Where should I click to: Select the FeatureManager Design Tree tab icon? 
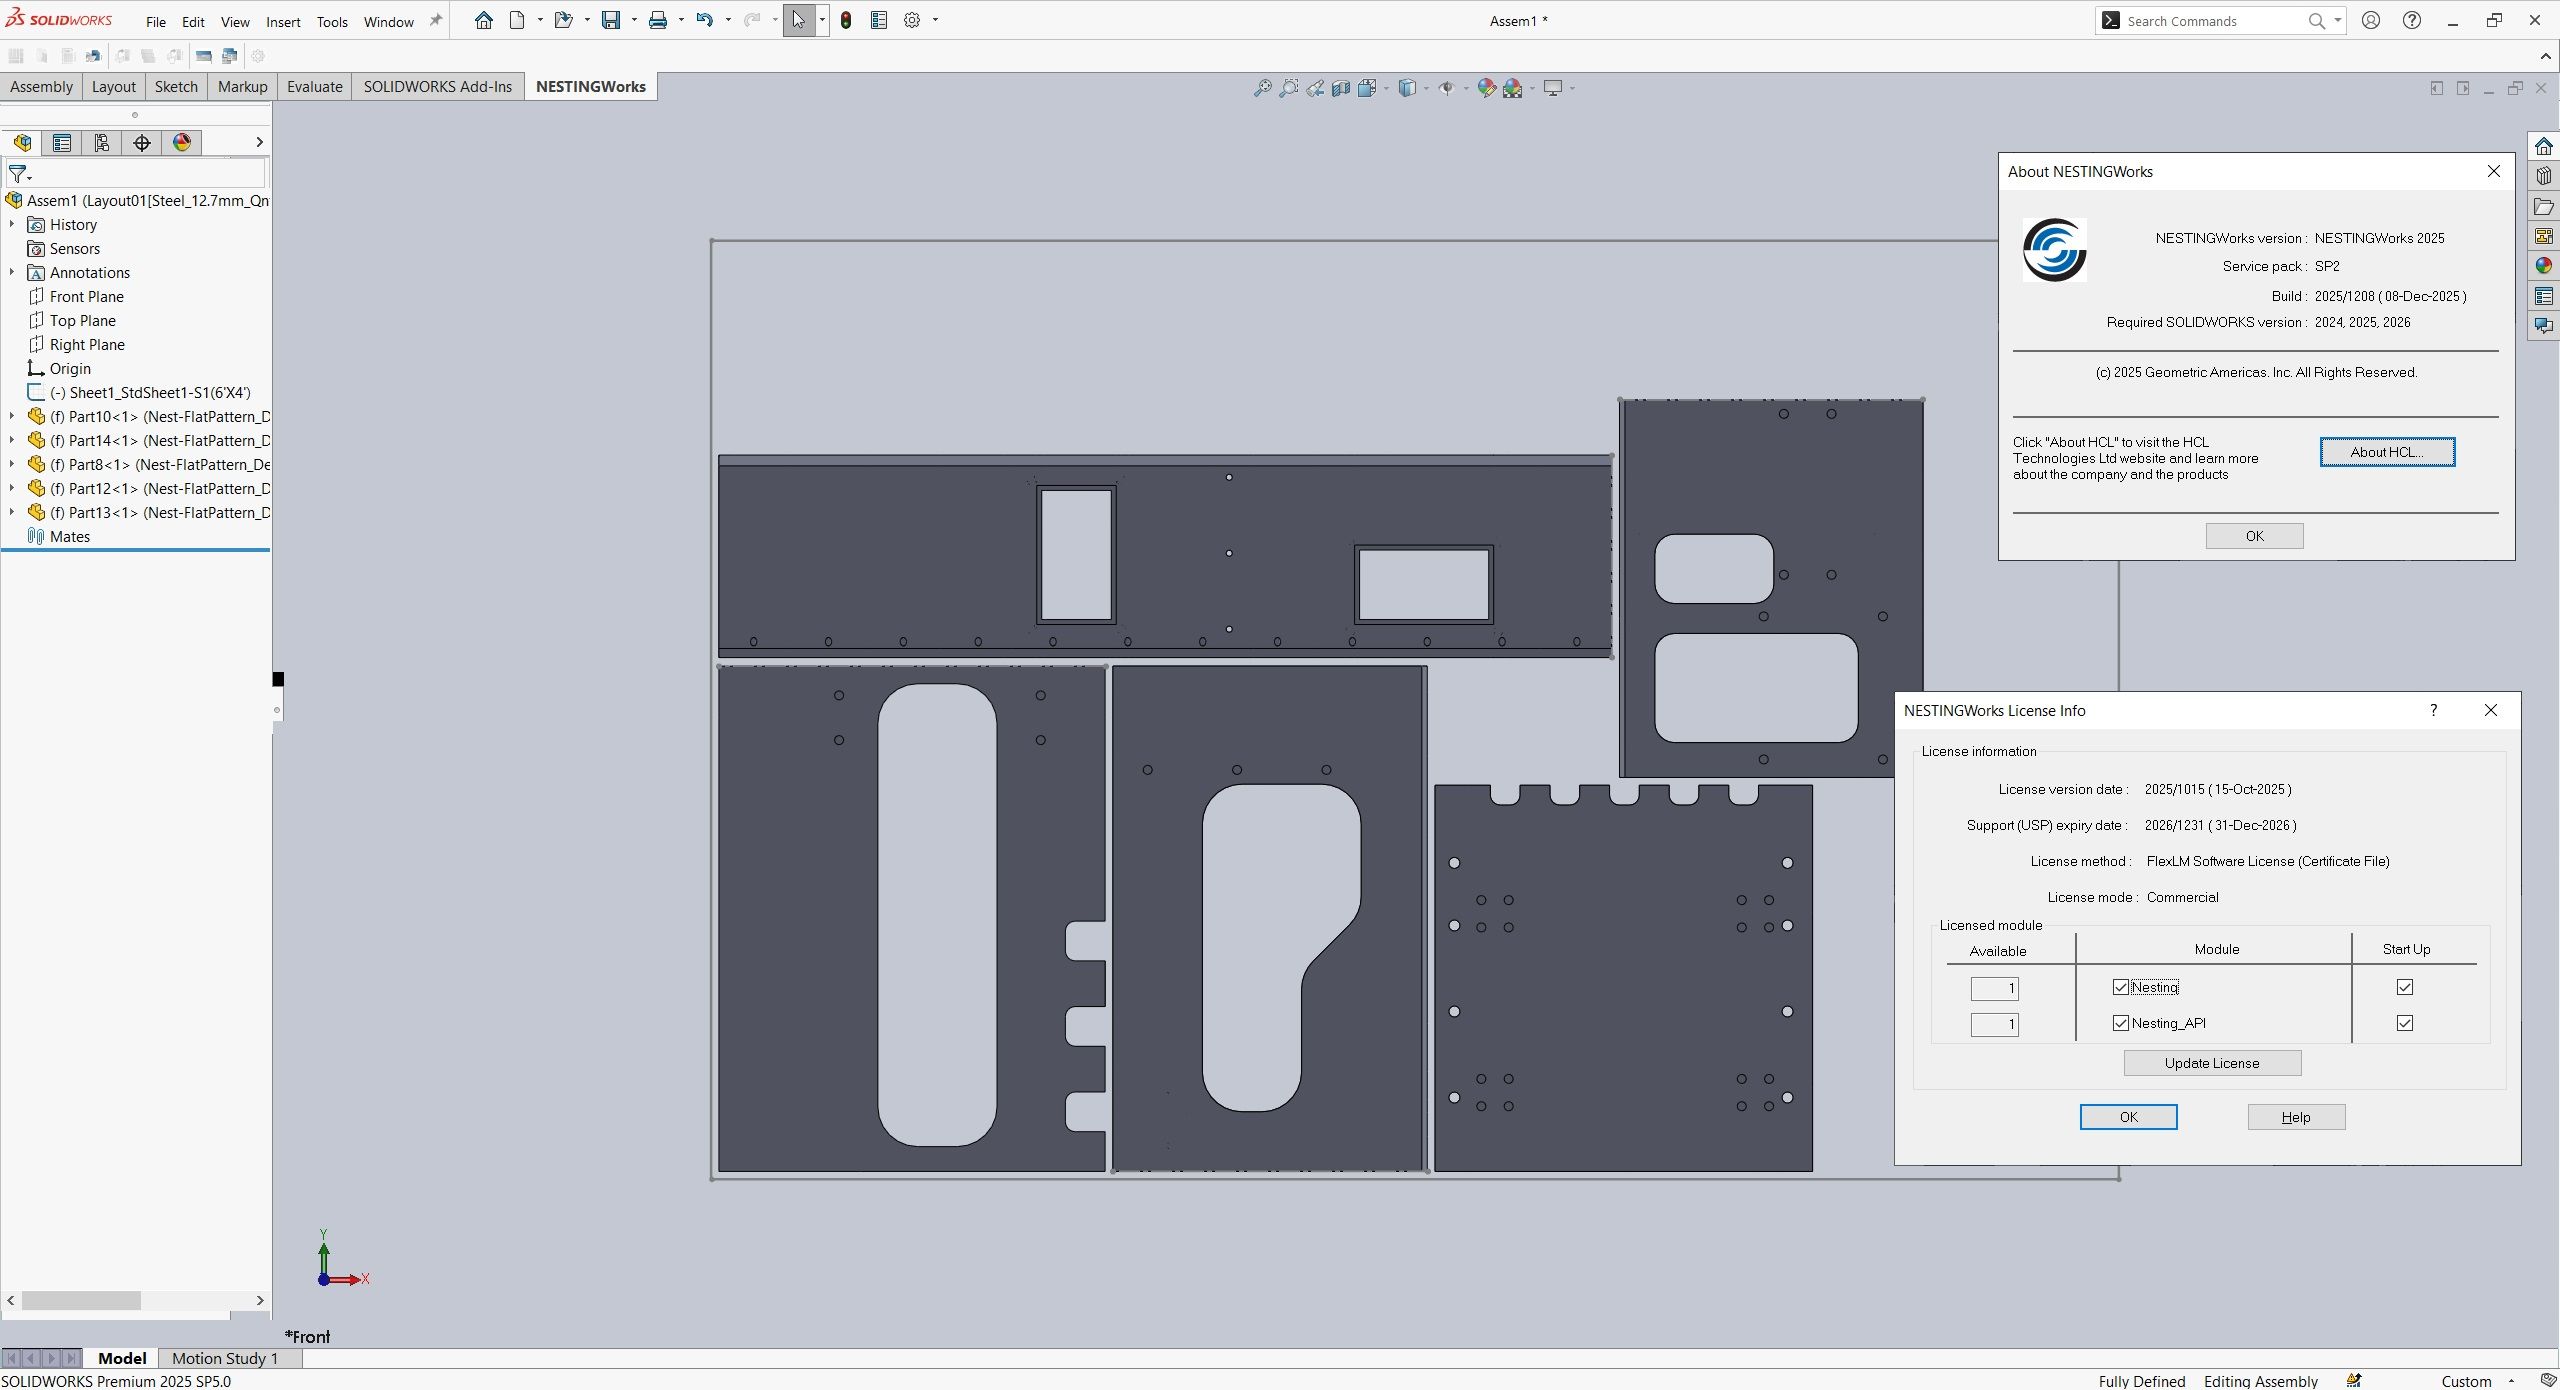(22, 142)
